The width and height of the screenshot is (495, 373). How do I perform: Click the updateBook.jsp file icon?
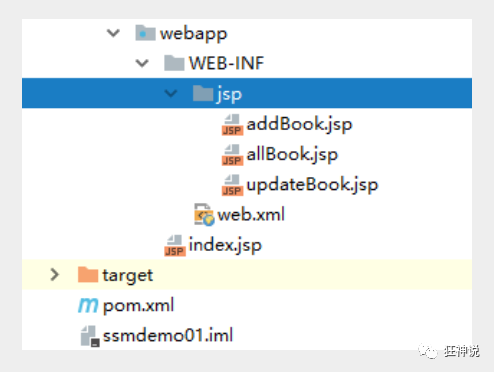(232, 185)
